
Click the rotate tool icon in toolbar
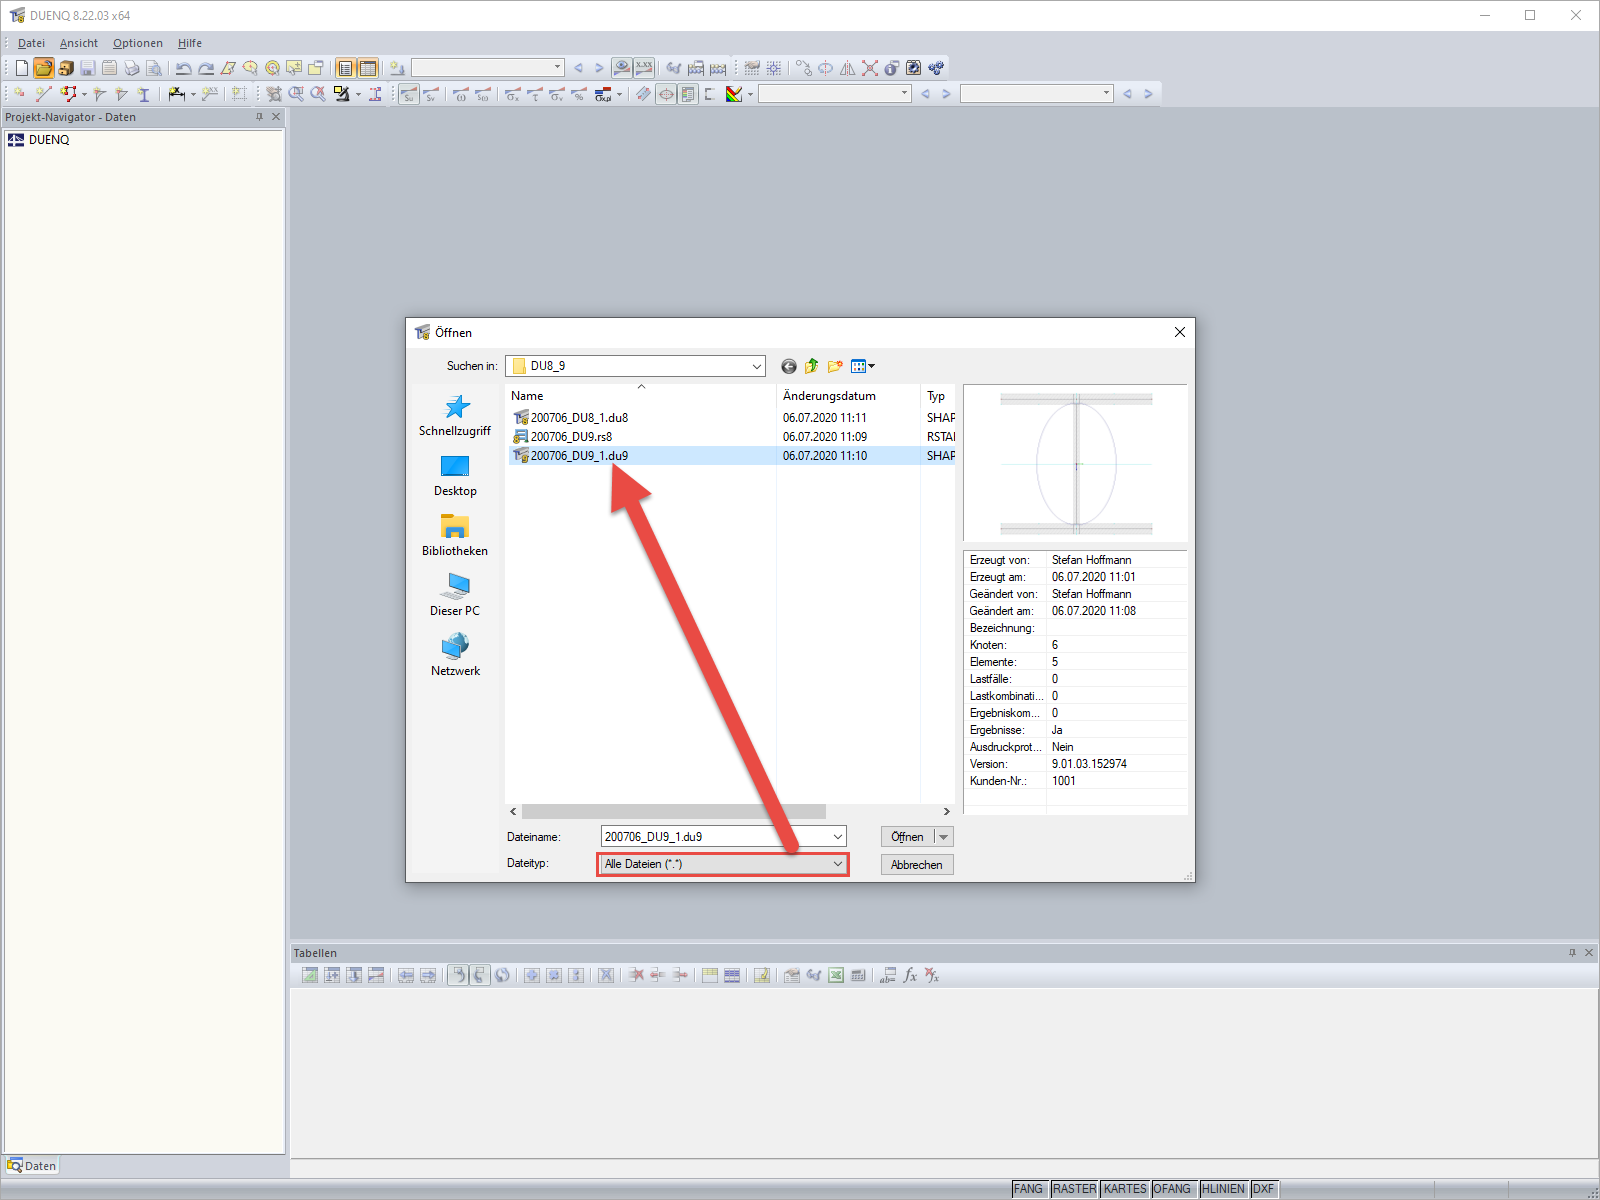[826, 68]
